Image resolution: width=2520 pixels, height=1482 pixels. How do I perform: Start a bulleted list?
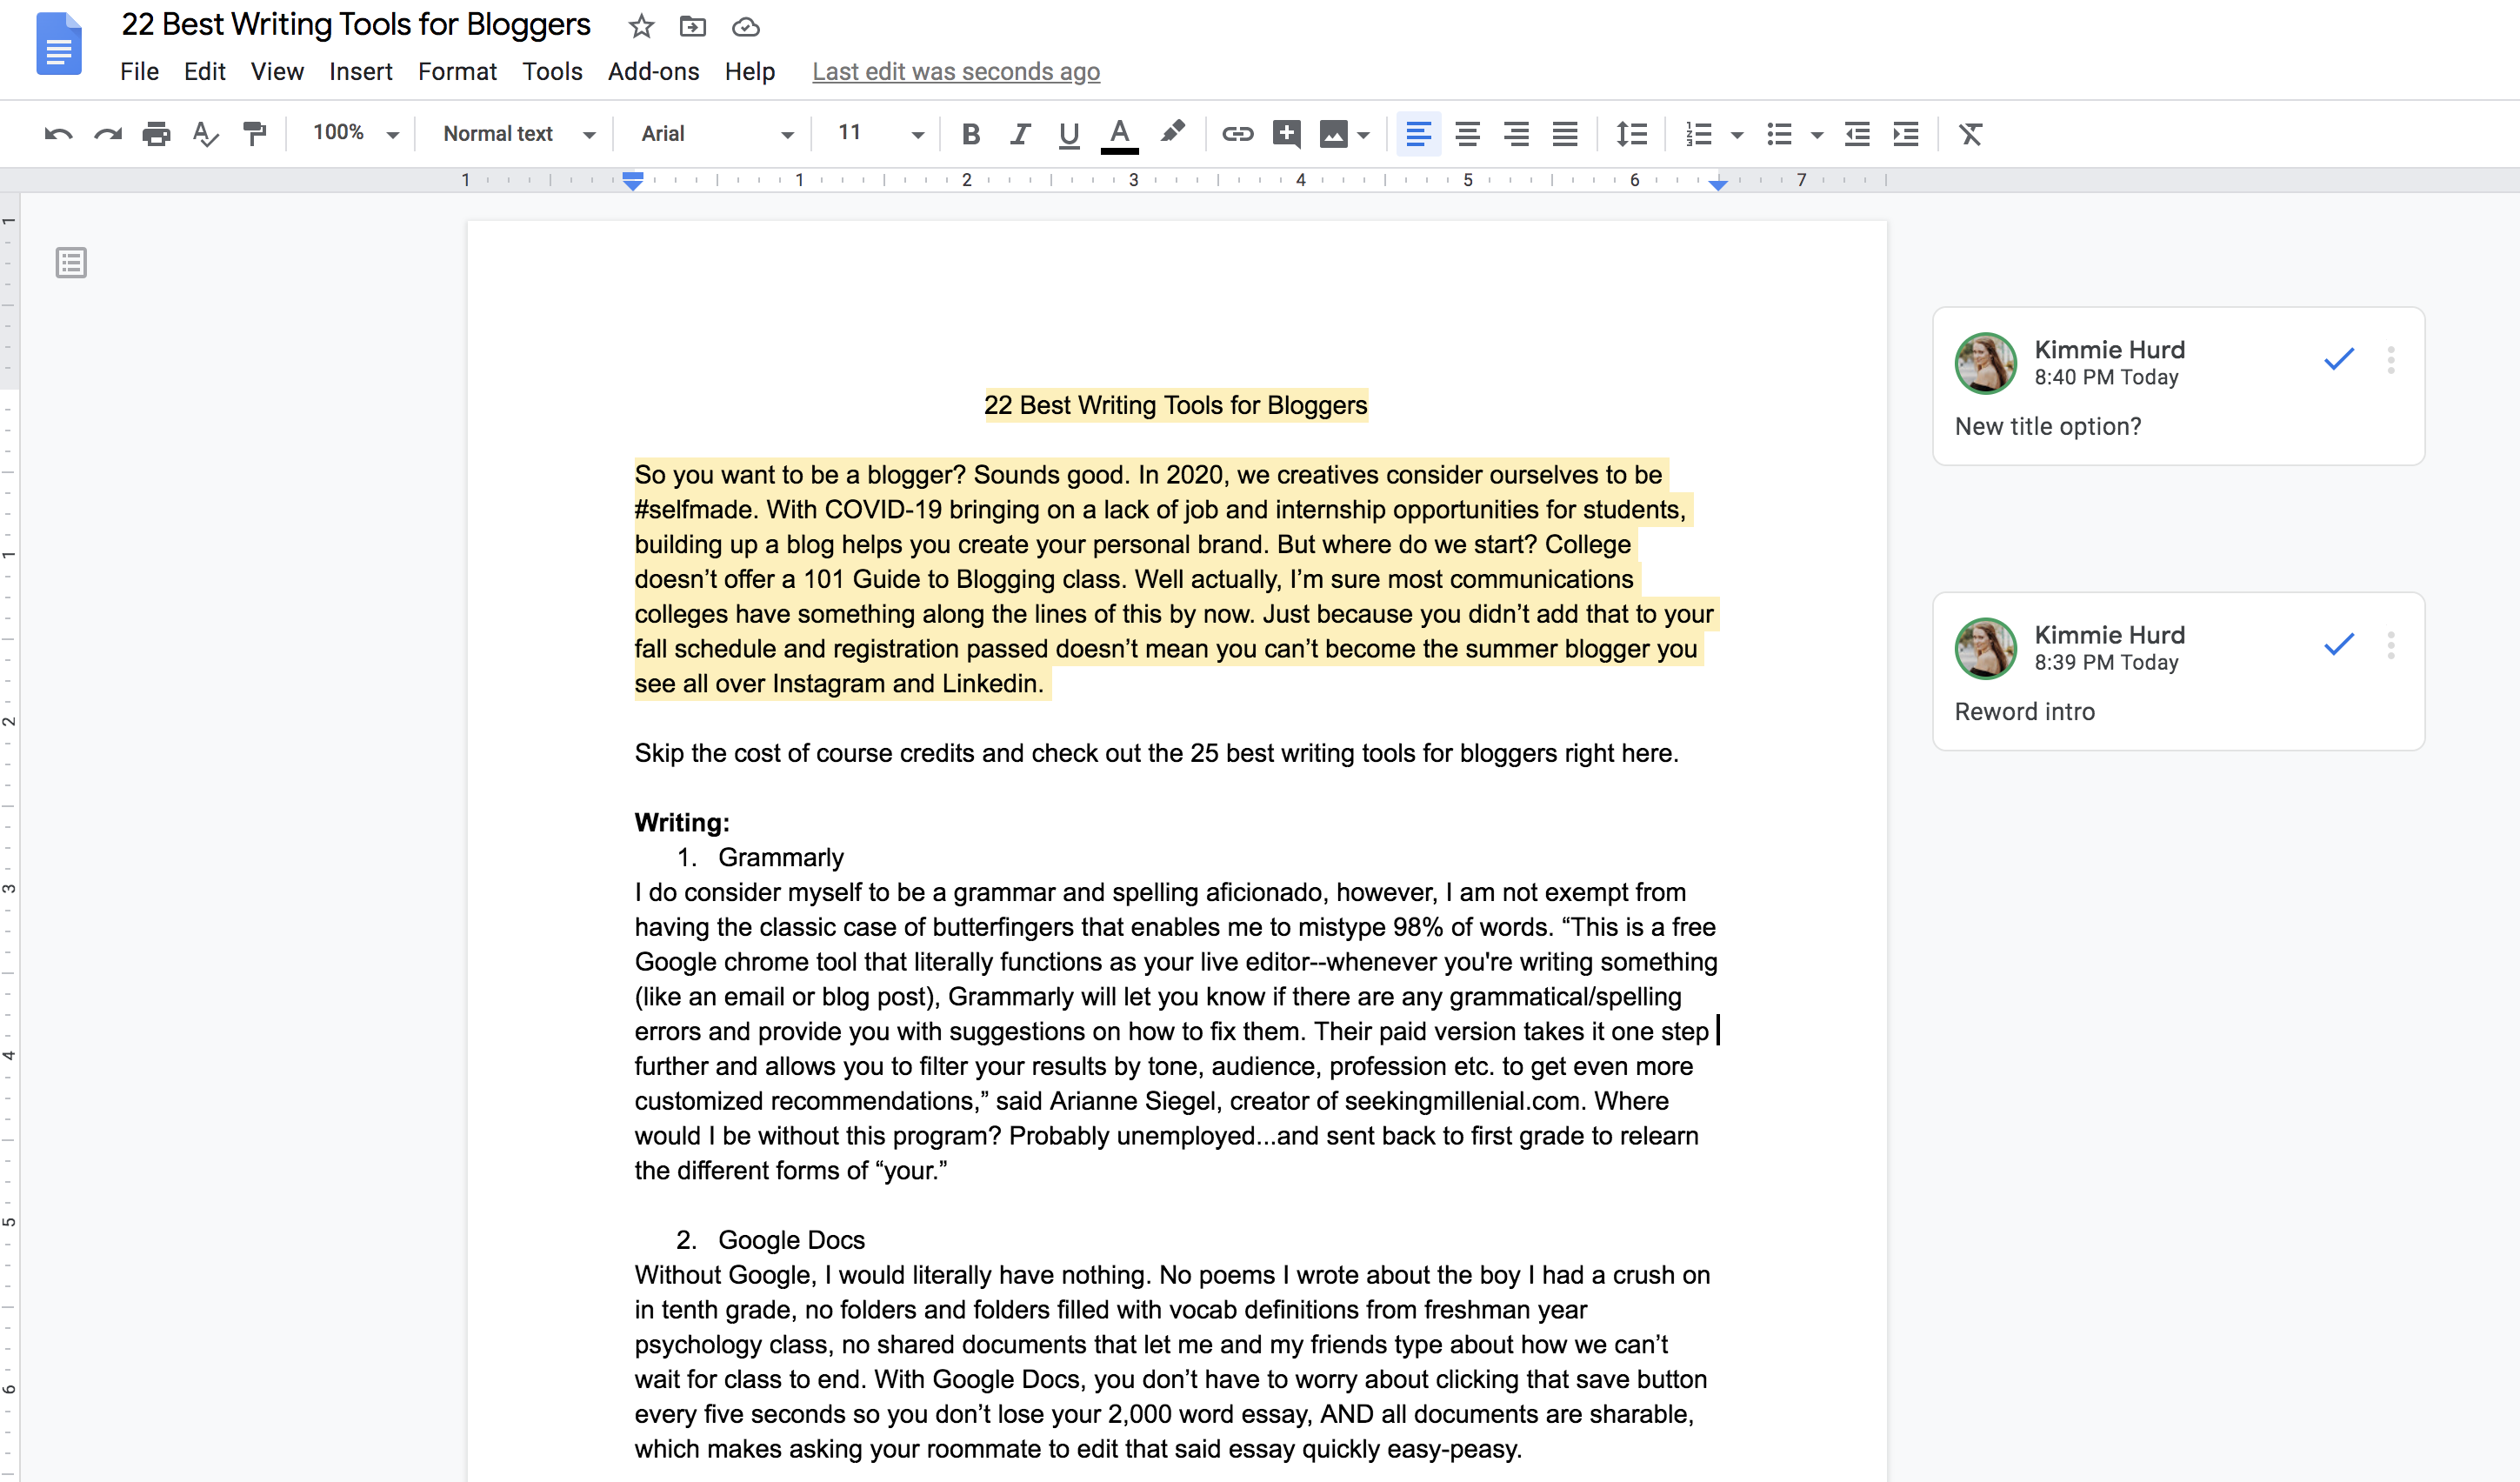coord(1779,133)
